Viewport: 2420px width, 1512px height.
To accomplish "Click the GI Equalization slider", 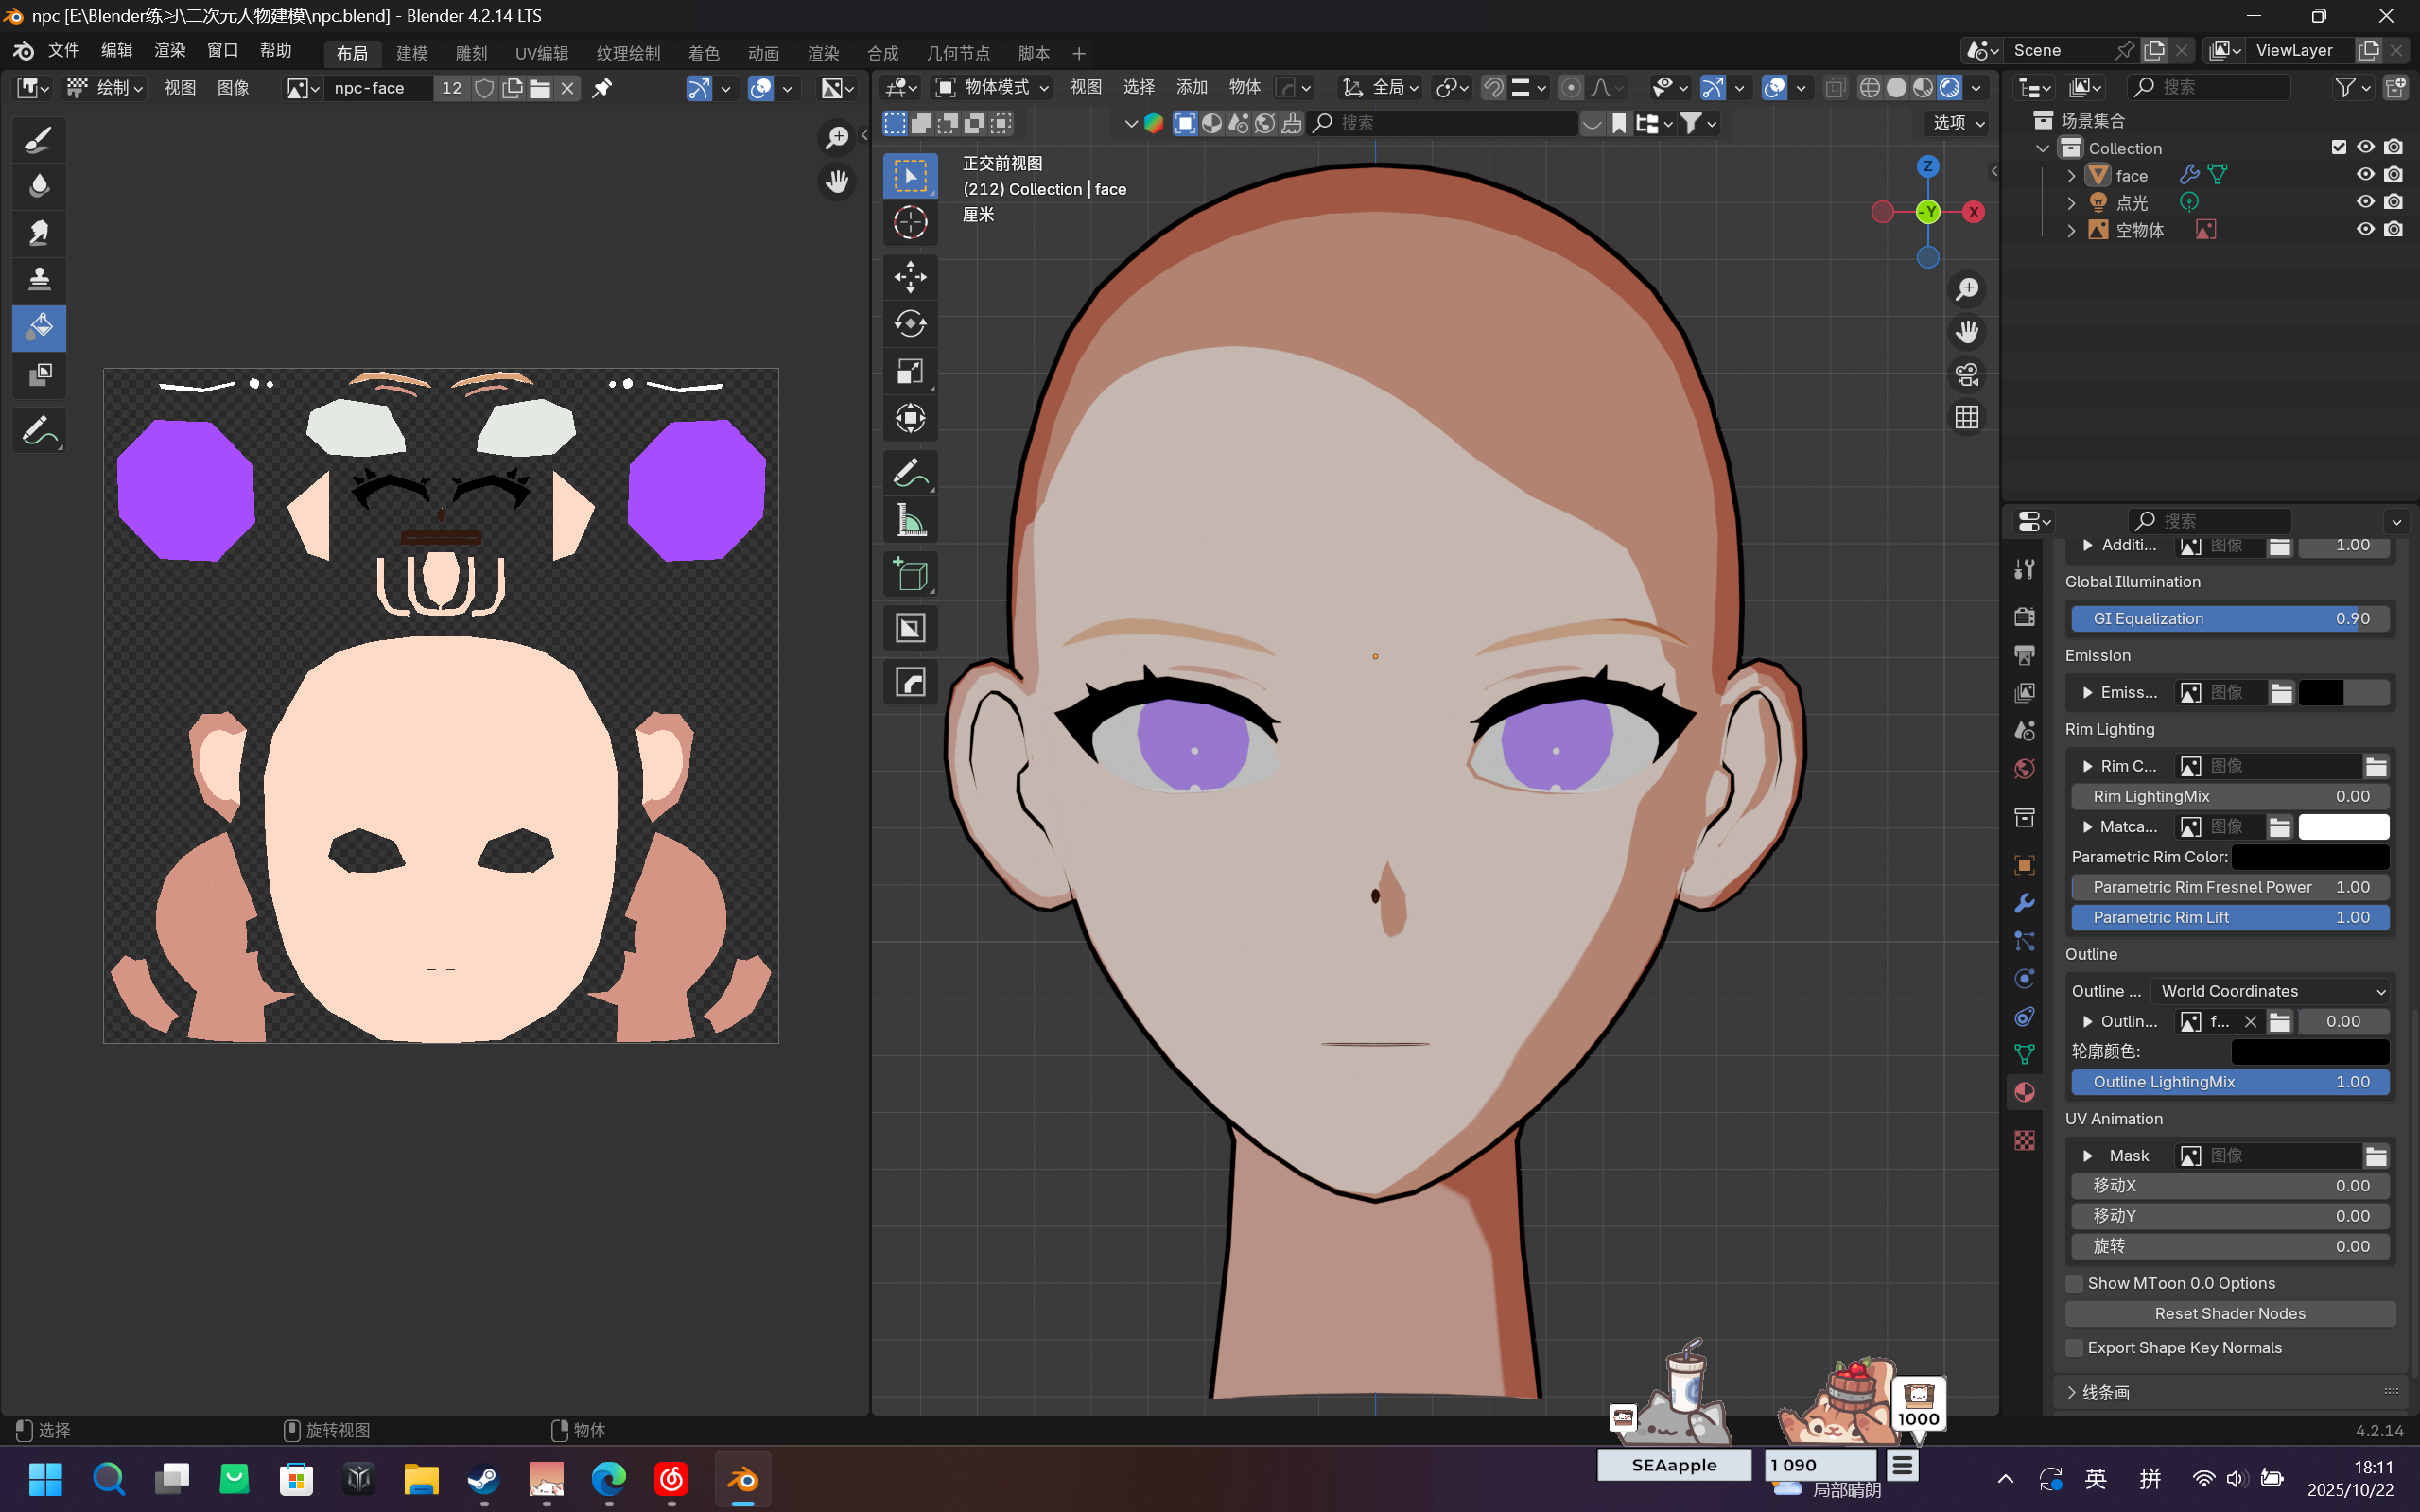I will [2229, 619].
